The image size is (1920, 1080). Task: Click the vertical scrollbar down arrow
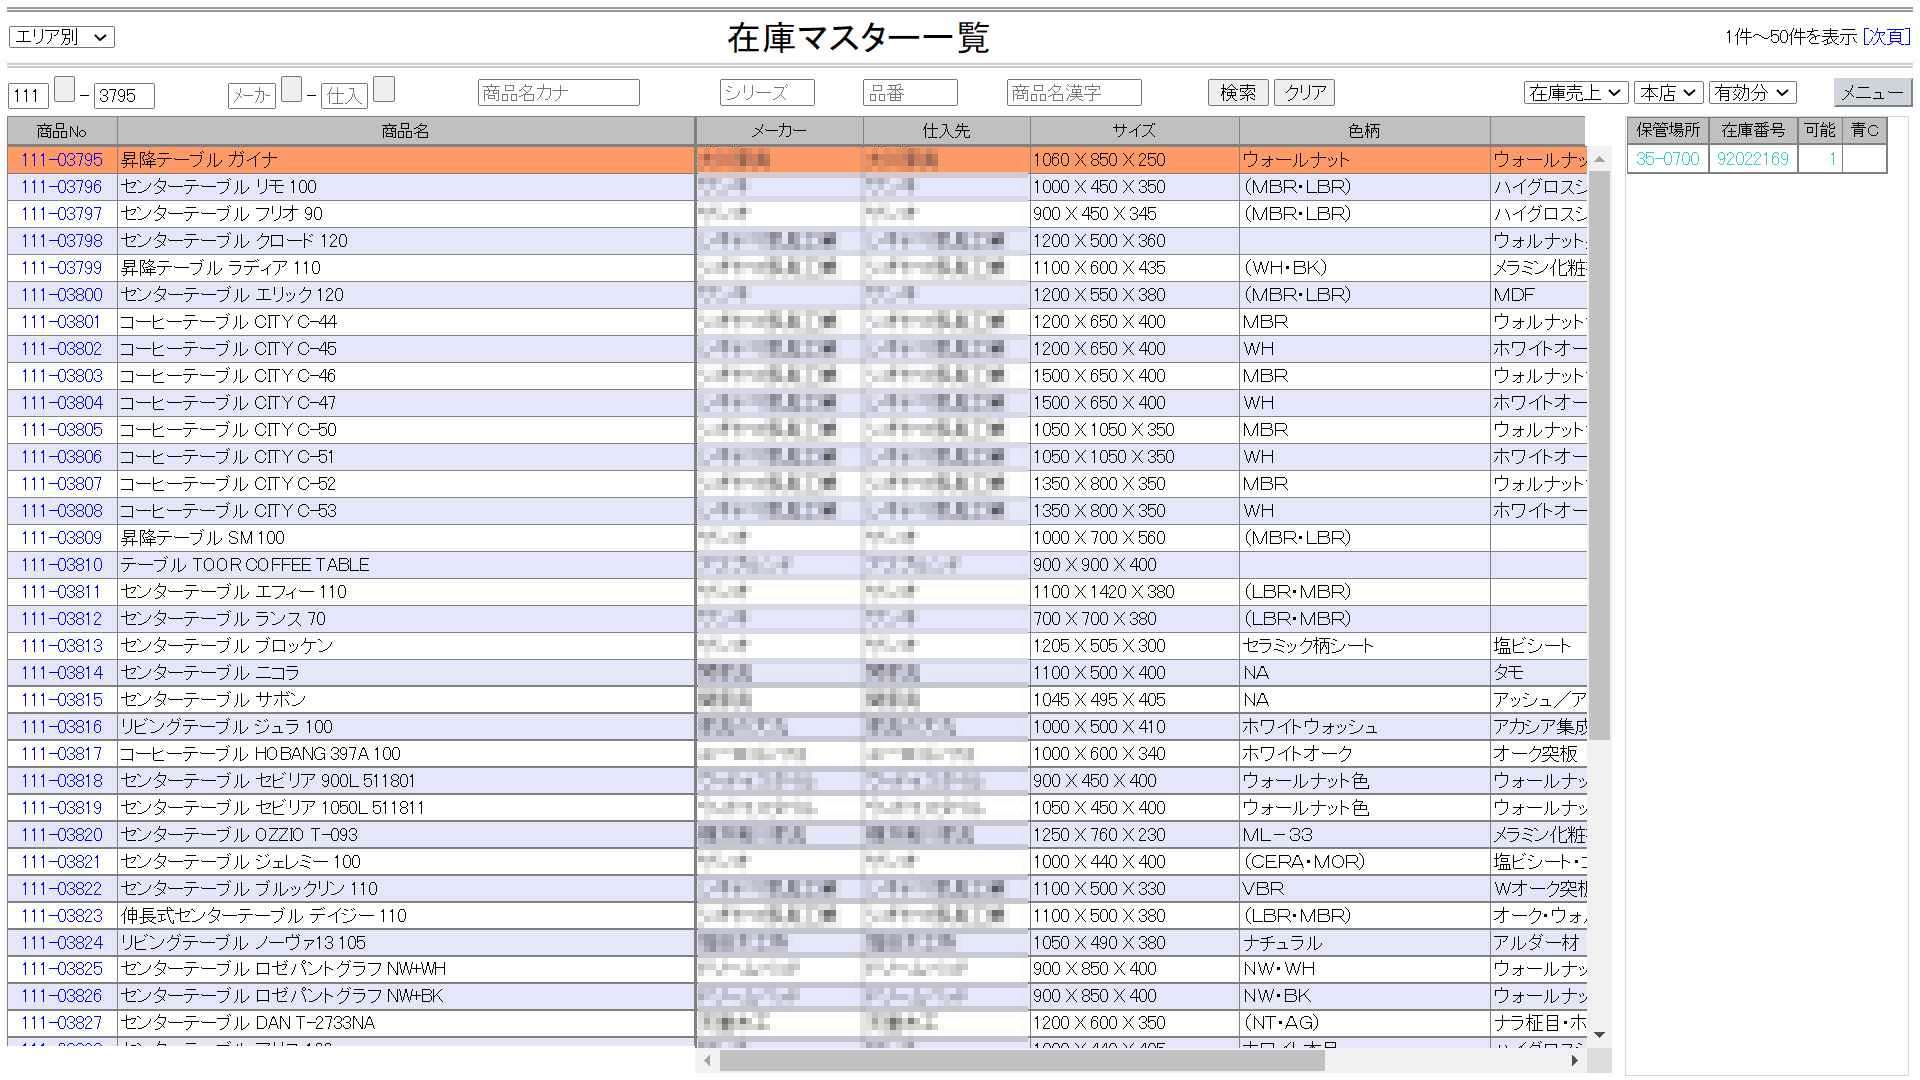(x=1599, y=1035)
